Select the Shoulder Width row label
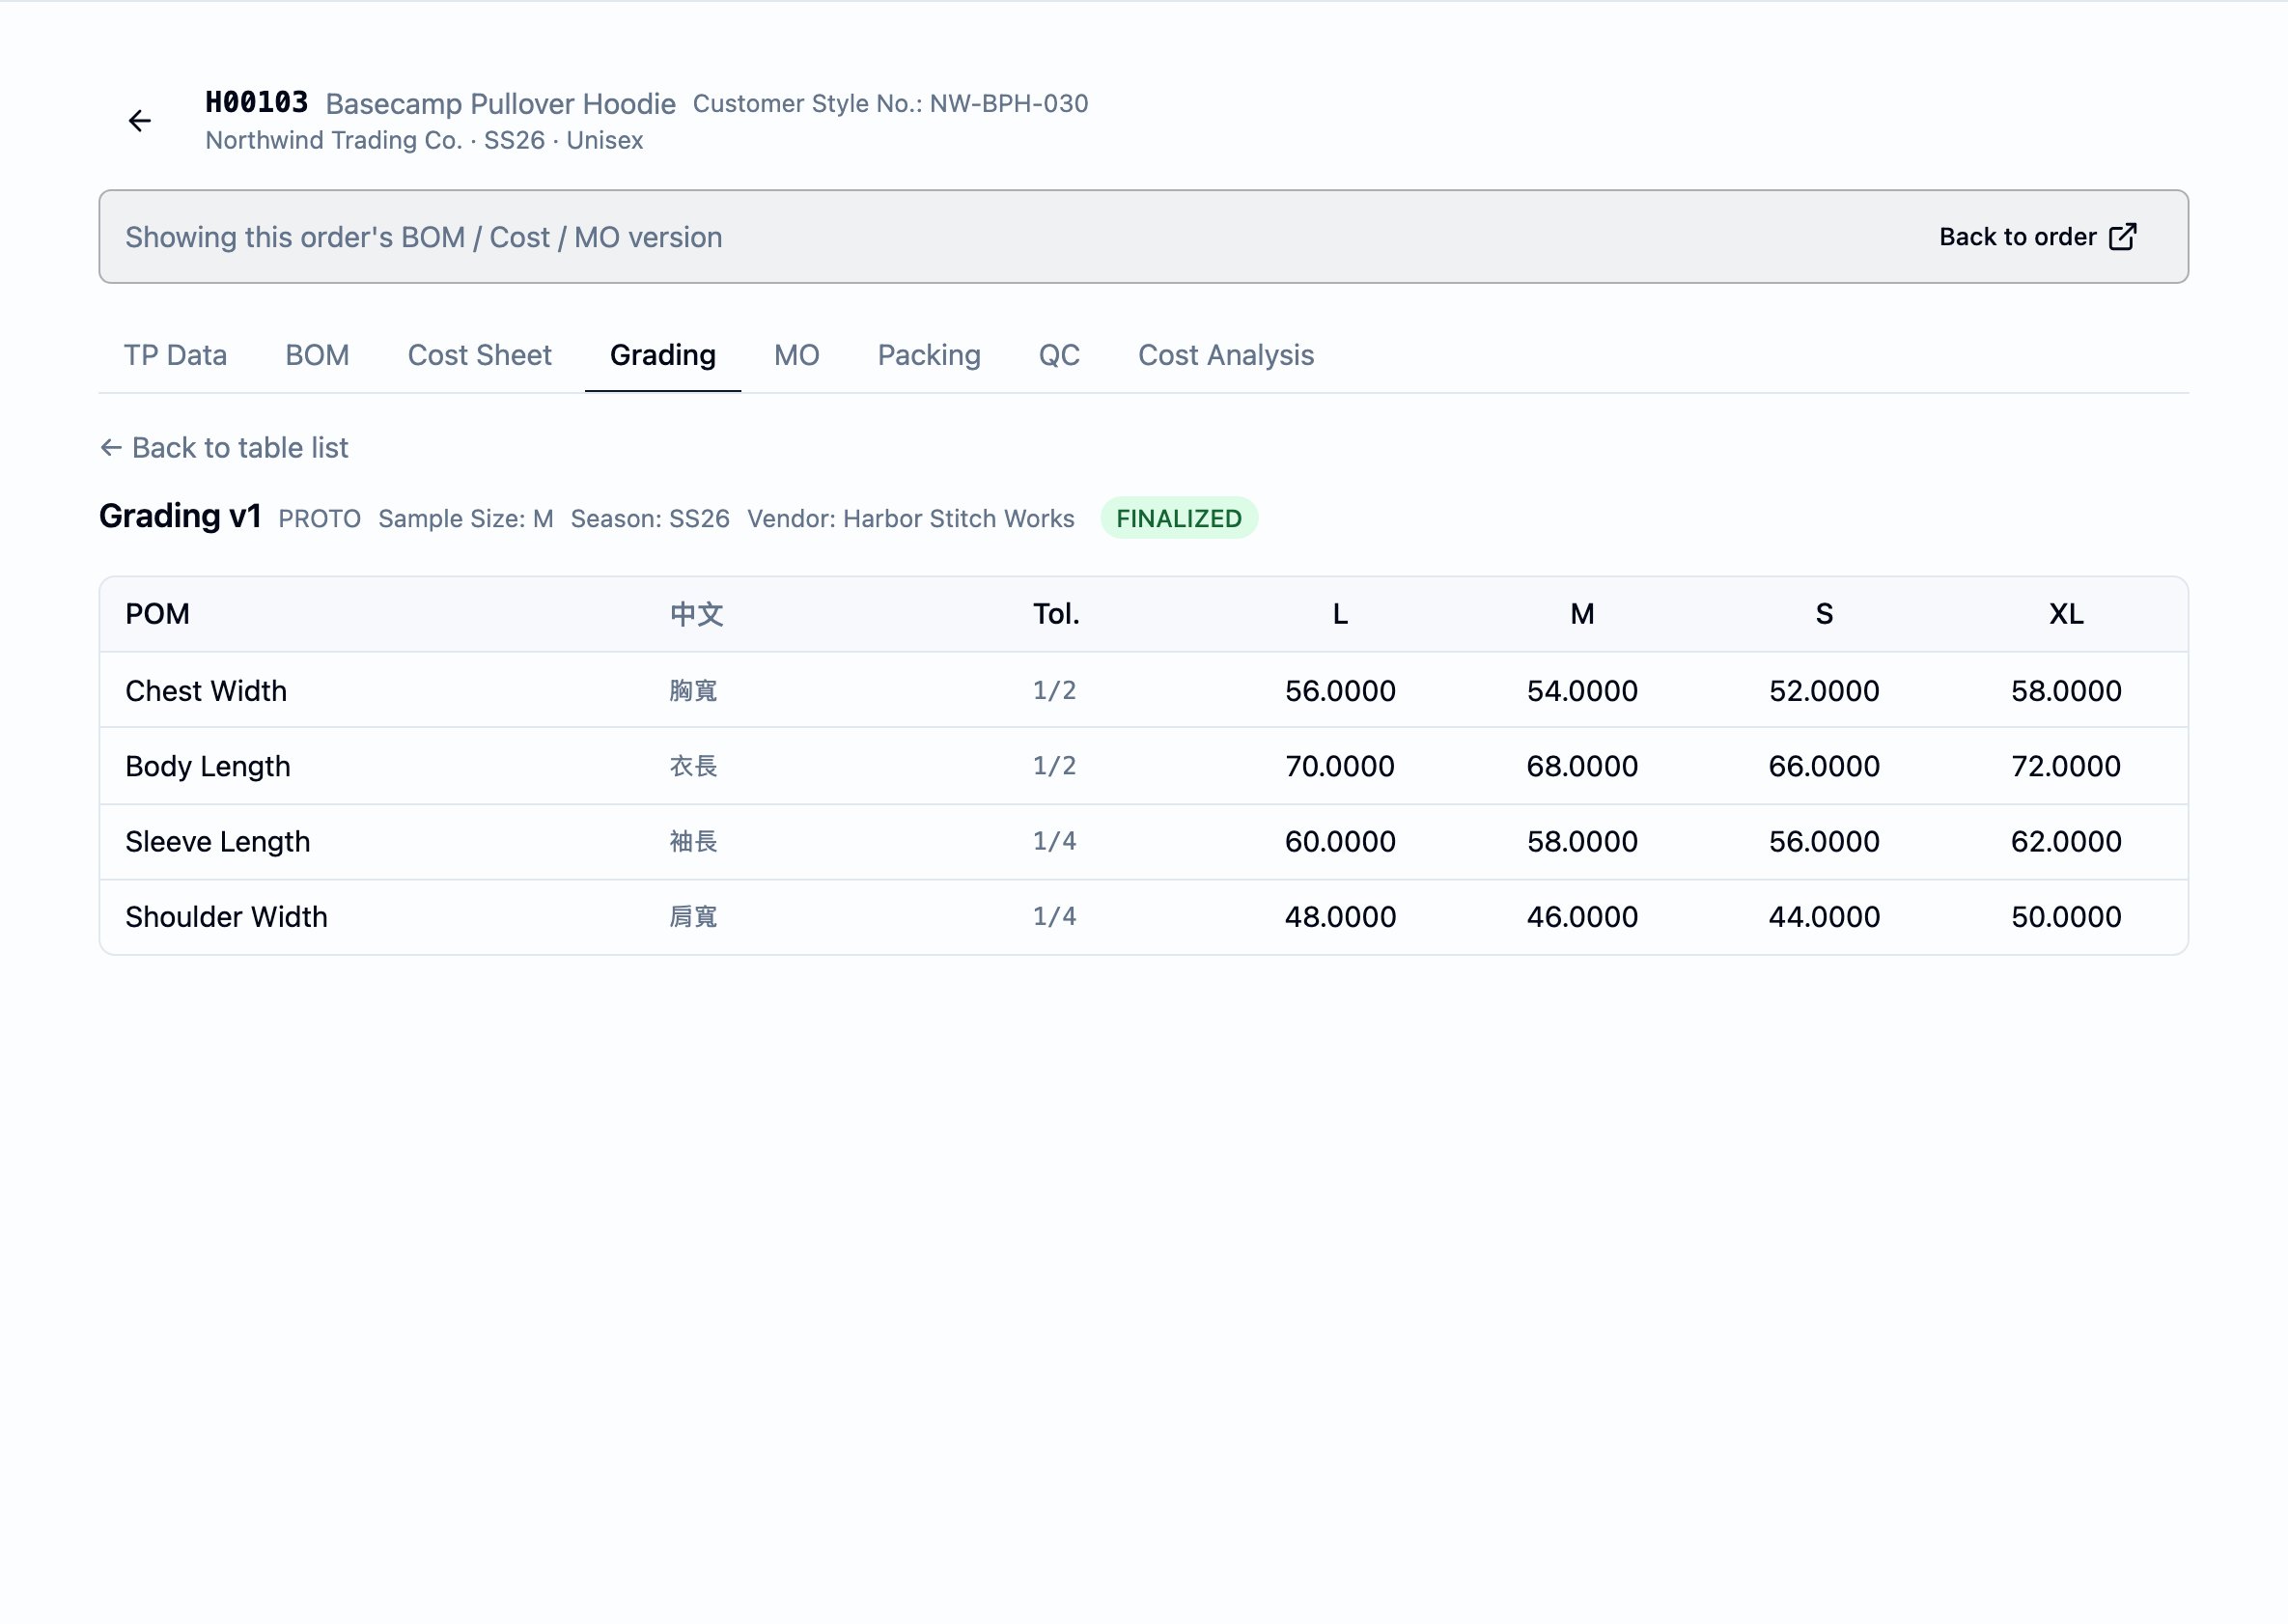The image size is (2288, 1624). click(x=226, y=916)
